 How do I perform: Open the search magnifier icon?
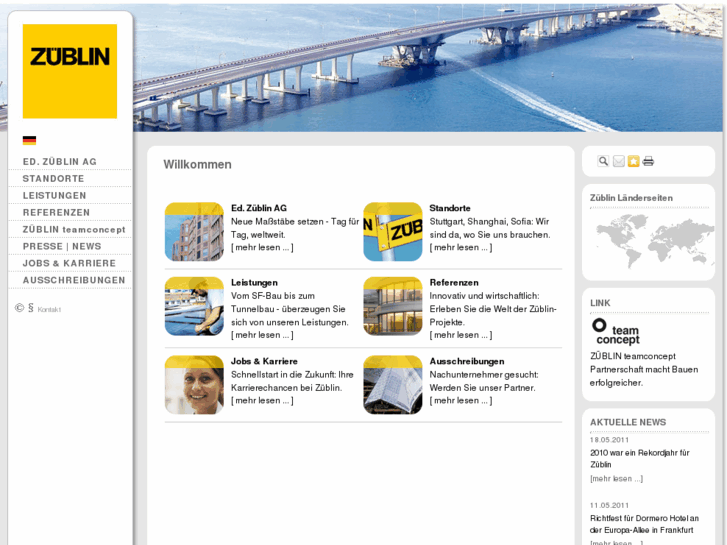pos(603,161)
